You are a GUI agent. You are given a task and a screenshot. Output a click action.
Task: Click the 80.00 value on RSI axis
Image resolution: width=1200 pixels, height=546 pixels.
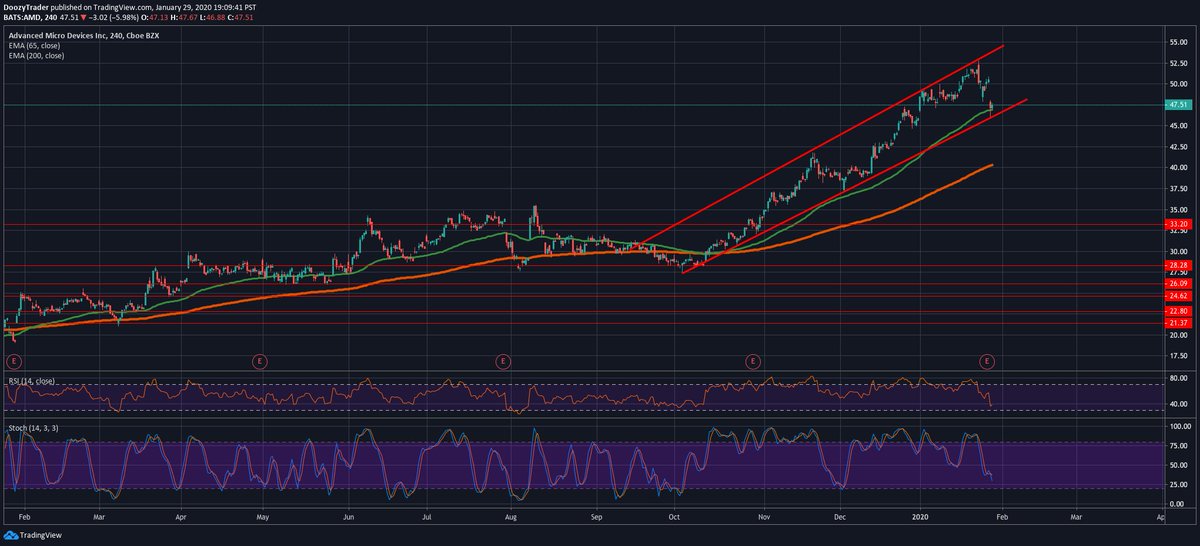[1177, 378]
